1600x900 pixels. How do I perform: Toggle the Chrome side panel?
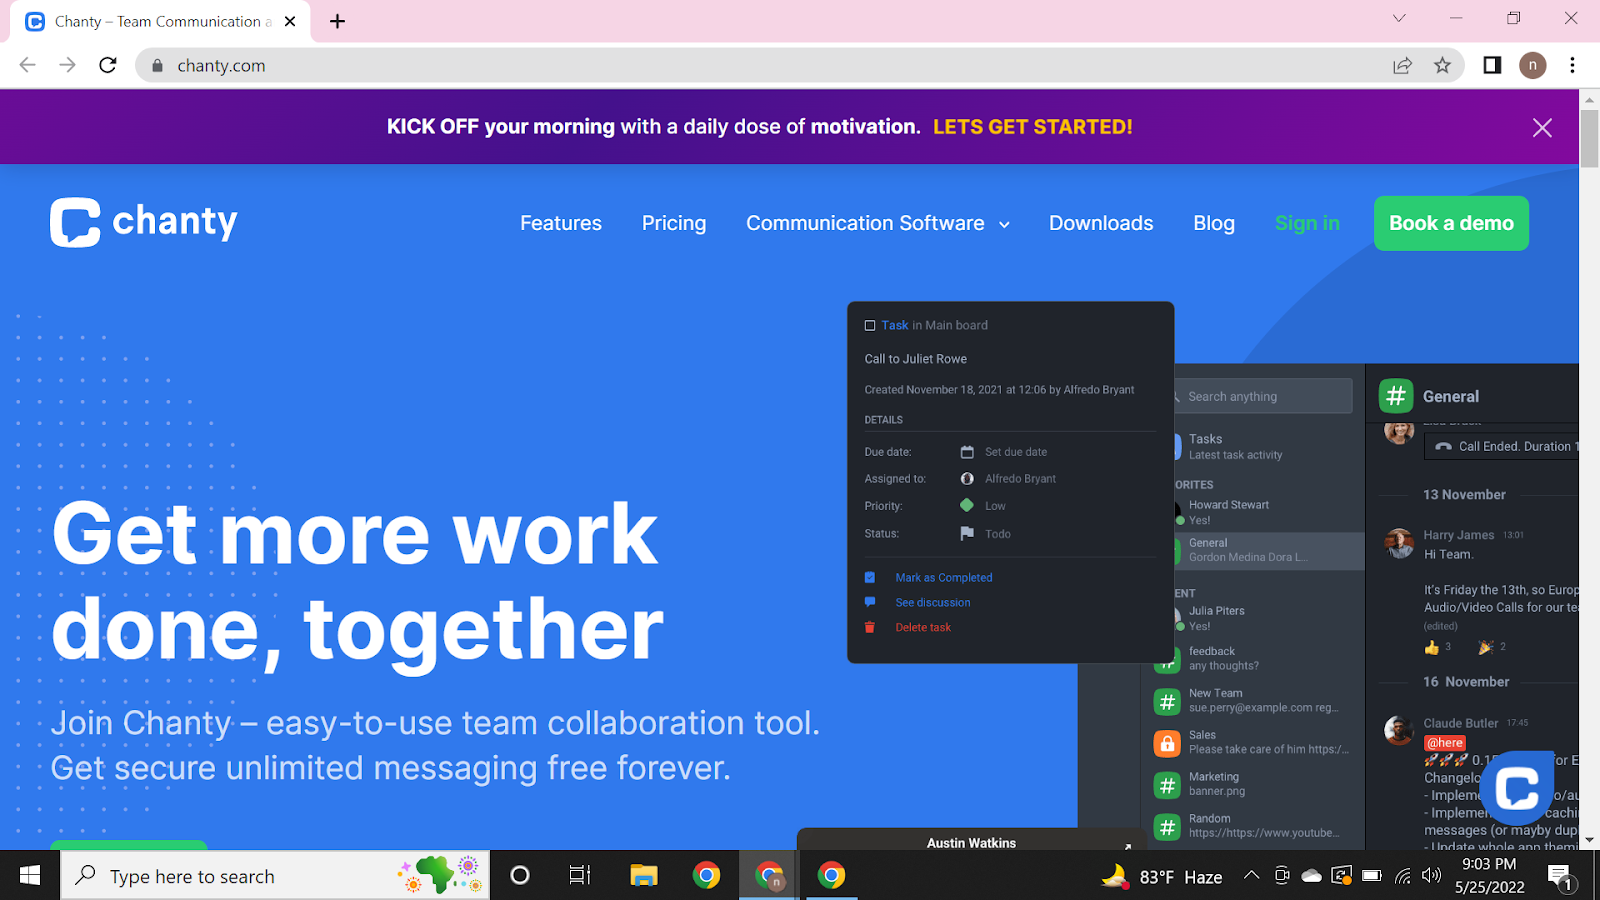1492,66
